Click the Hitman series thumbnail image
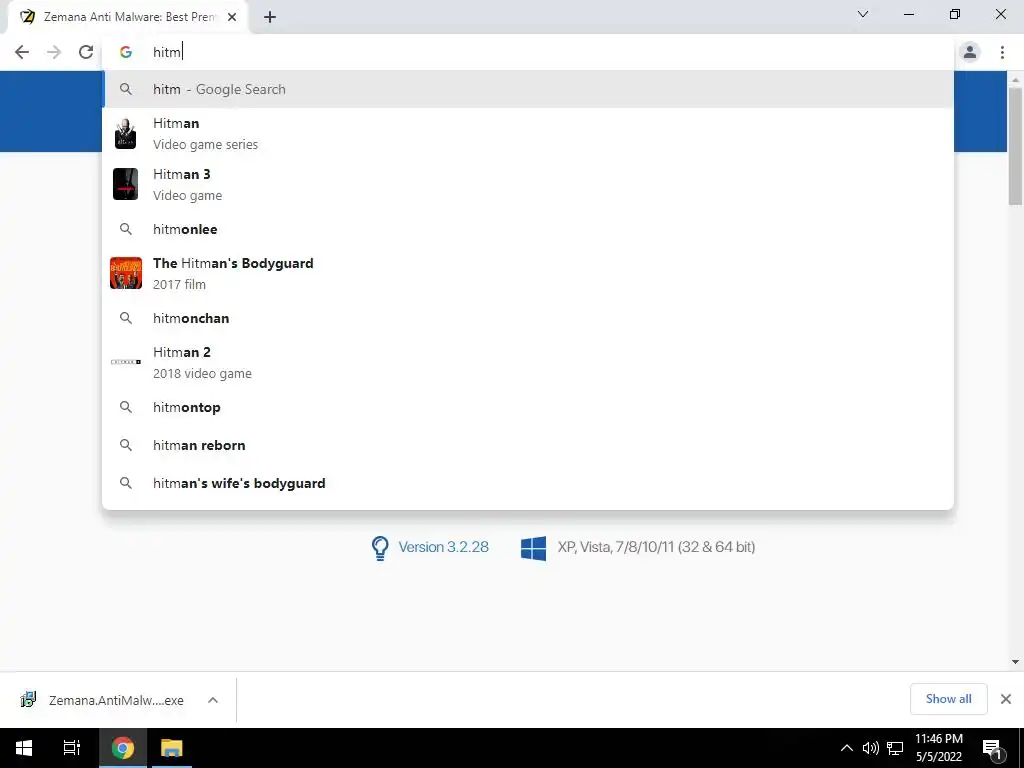Image resolution: width=1024 pixels, height=768 pixels. pos(125,134)
